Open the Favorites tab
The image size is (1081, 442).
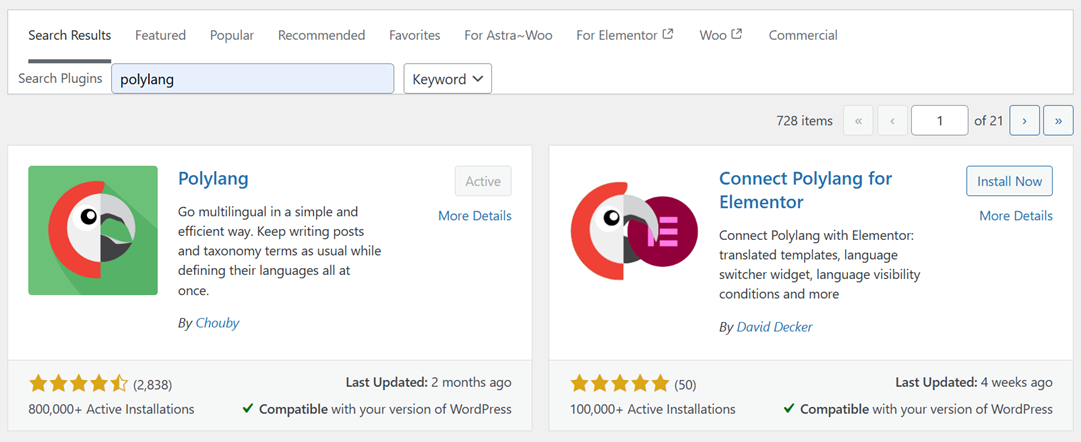point(414,35)
